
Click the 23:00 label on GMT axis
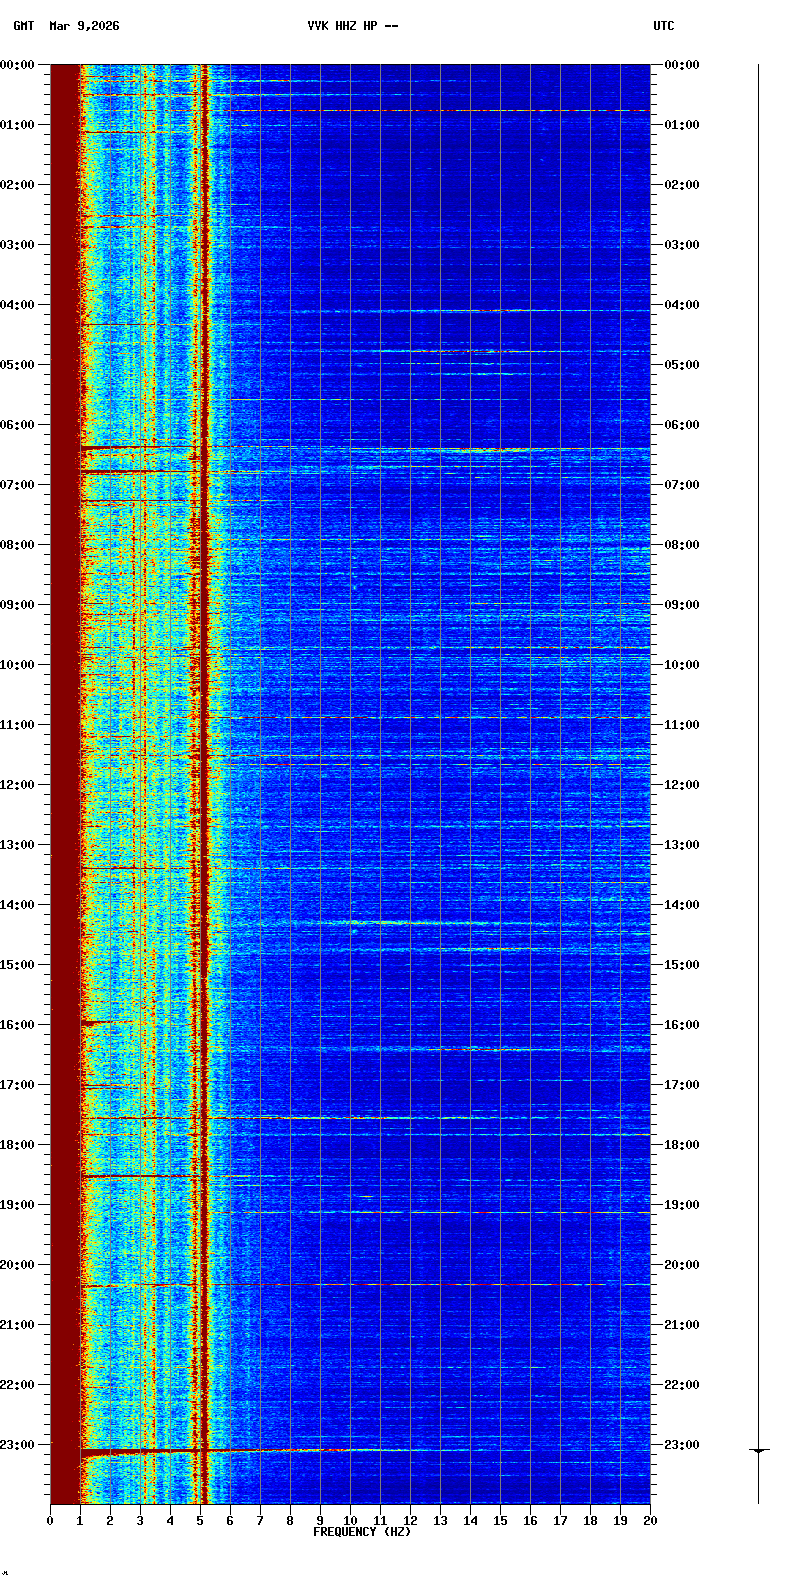click(19, 1445)
